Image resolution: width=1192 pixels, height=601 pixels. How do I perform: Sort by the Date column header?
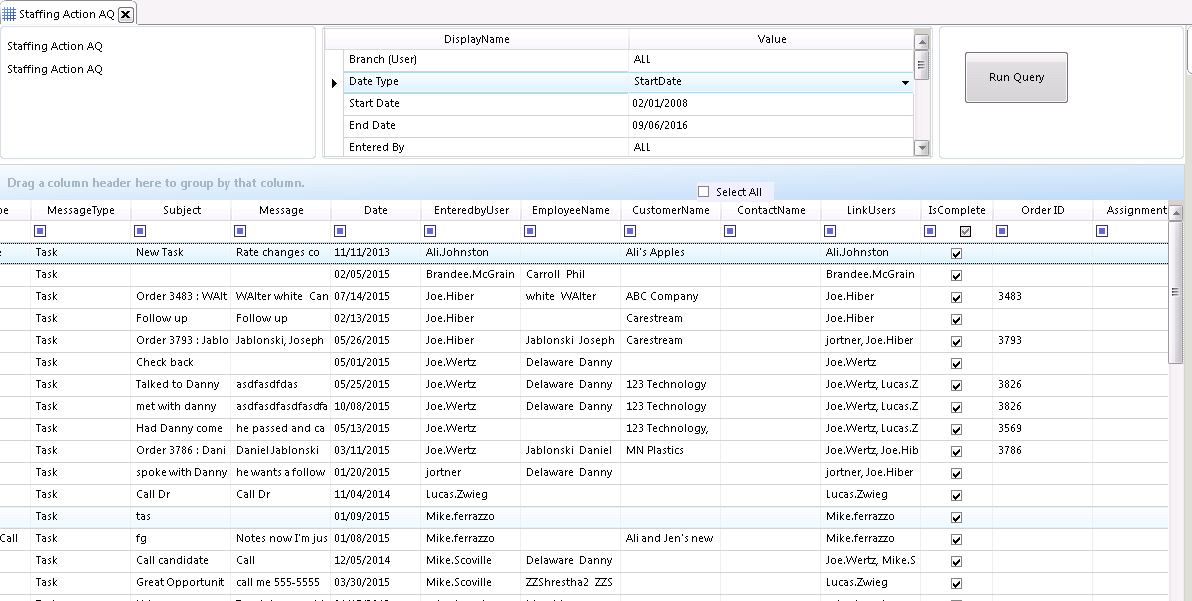376,210
